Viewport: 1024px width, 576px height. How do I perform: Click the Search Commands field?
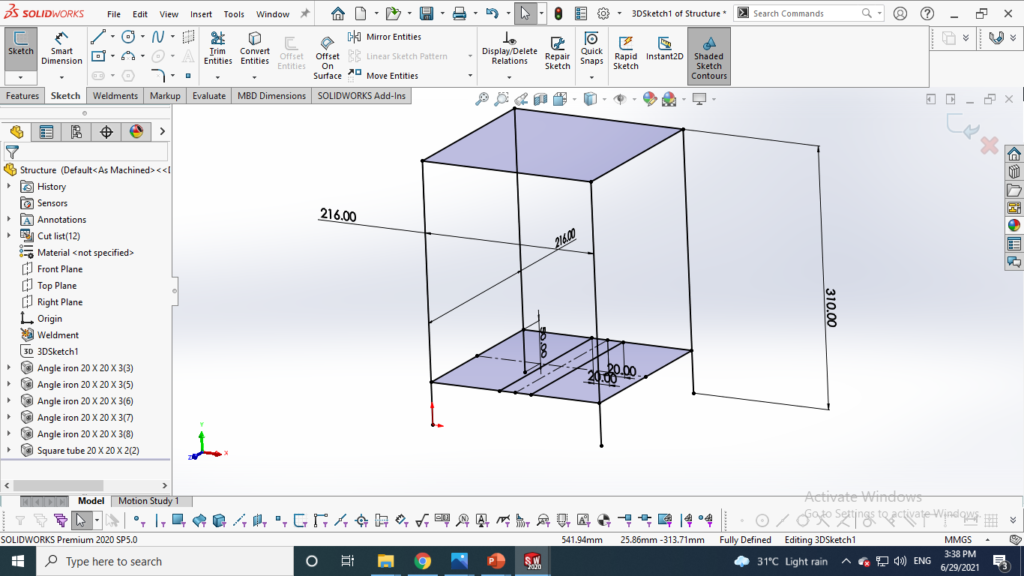click(x=806, y=13)
